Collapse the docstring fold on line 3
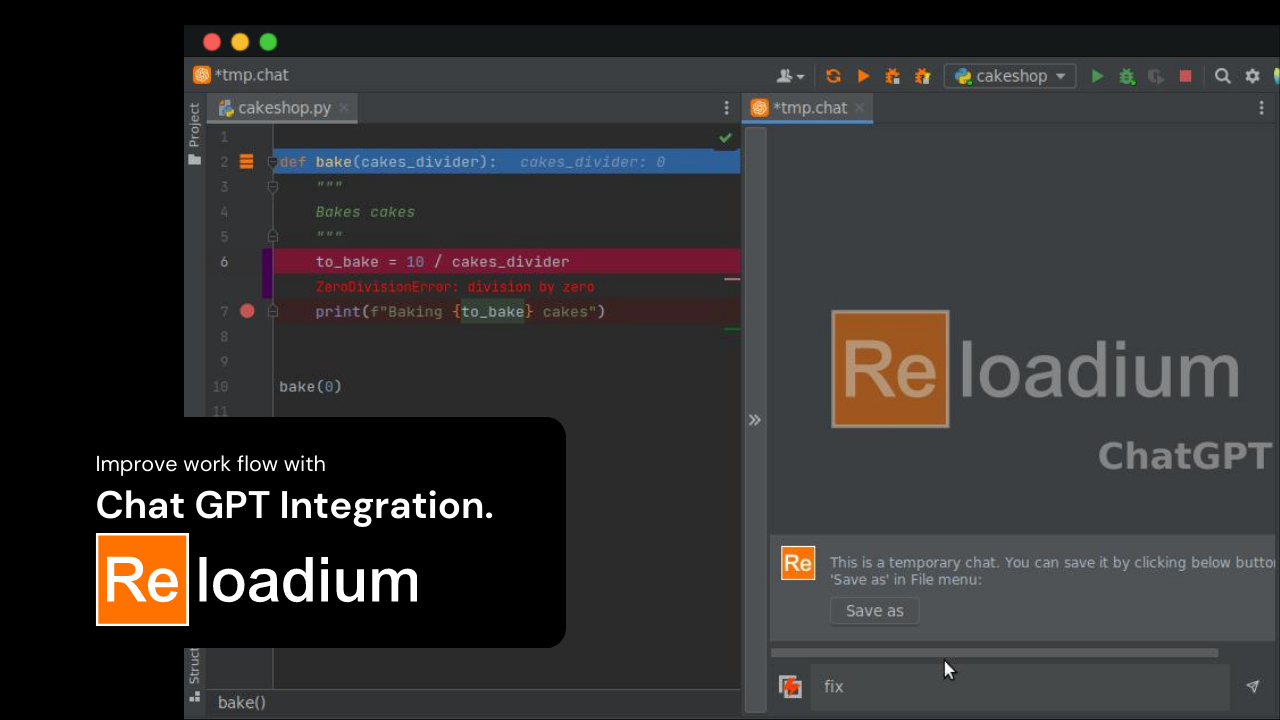Image resolution: width=1280 pixels, height=720 pixels. 272,187
